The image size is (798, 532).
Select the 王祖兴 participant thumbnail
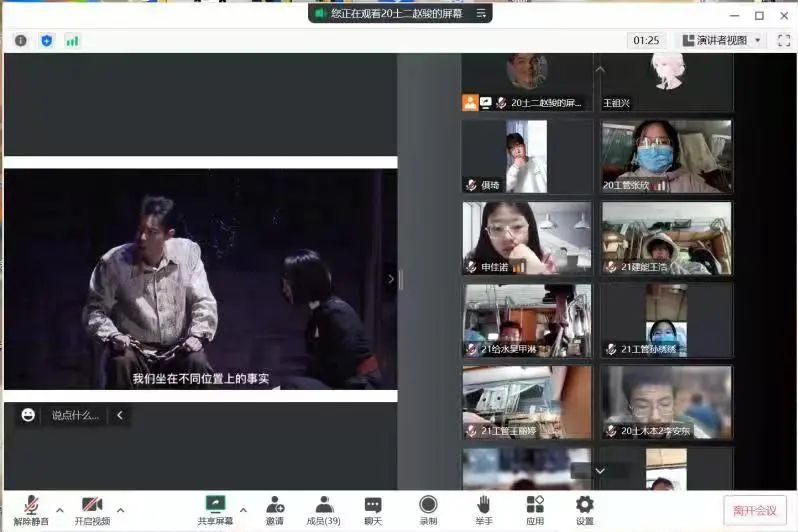tap(667, 82)
